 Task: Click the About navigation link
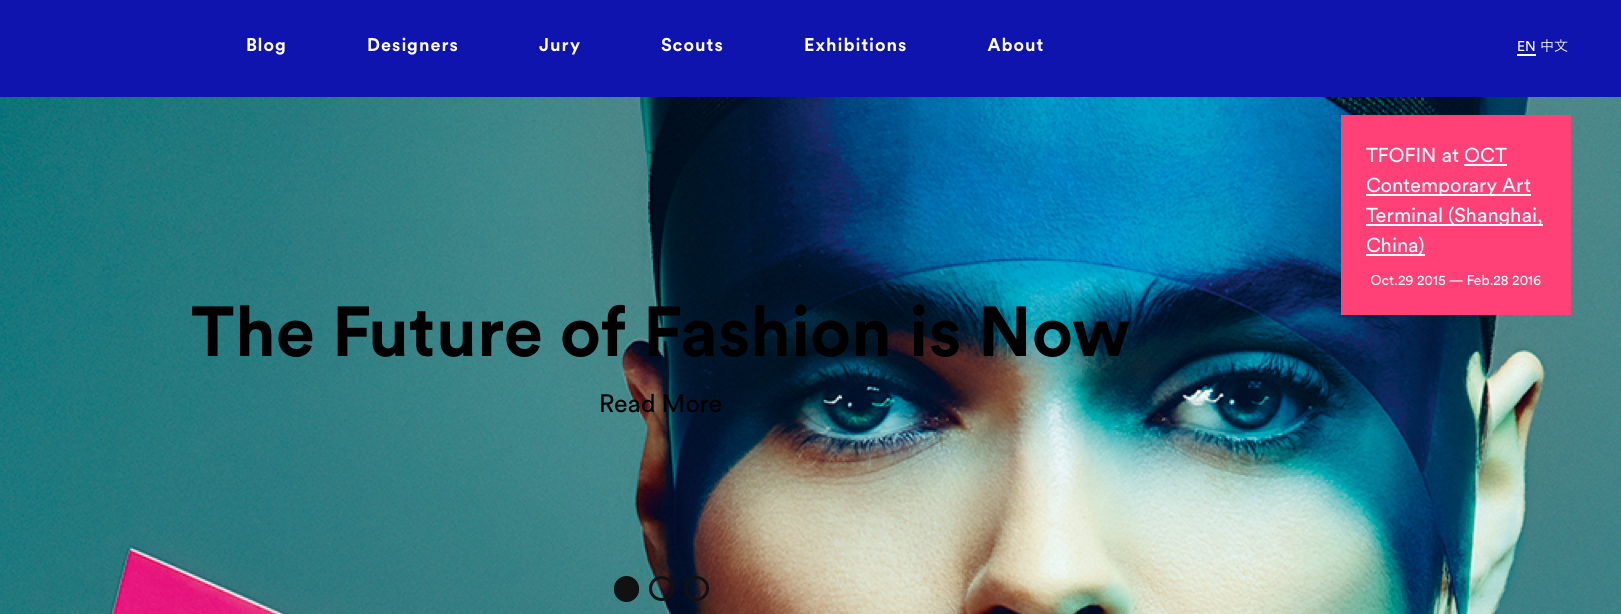tap(1016, 45)
